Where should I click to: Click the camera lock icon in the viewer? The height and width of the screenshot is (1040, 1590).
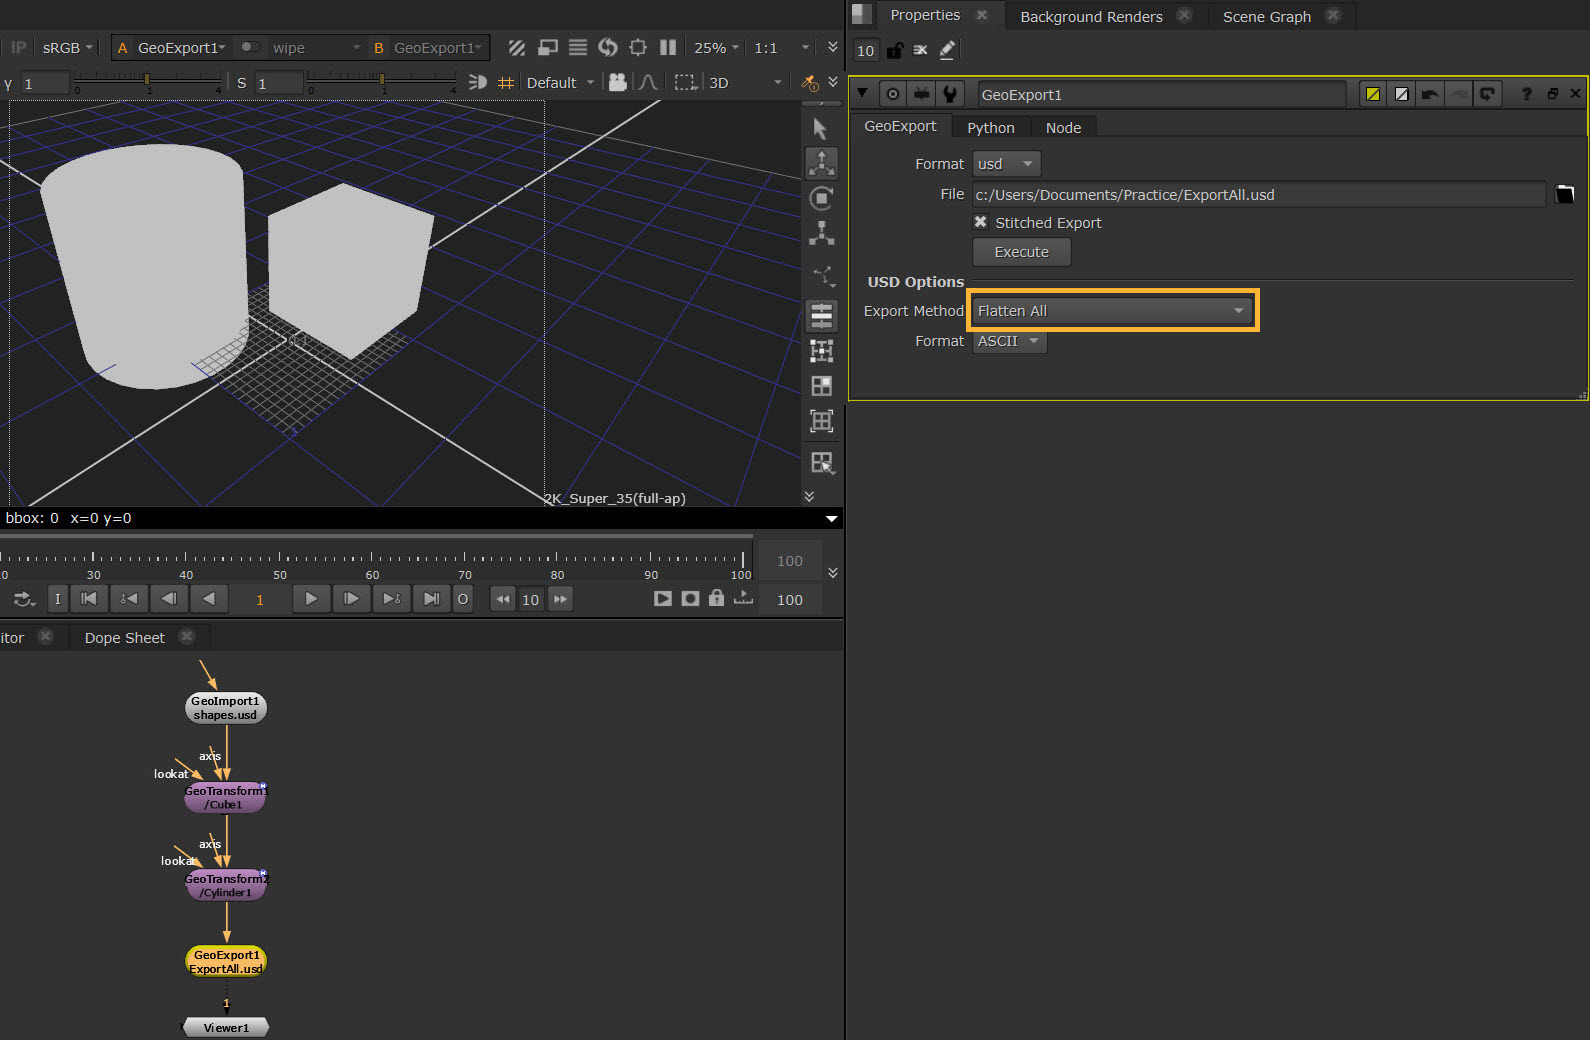tap(618, 82)
